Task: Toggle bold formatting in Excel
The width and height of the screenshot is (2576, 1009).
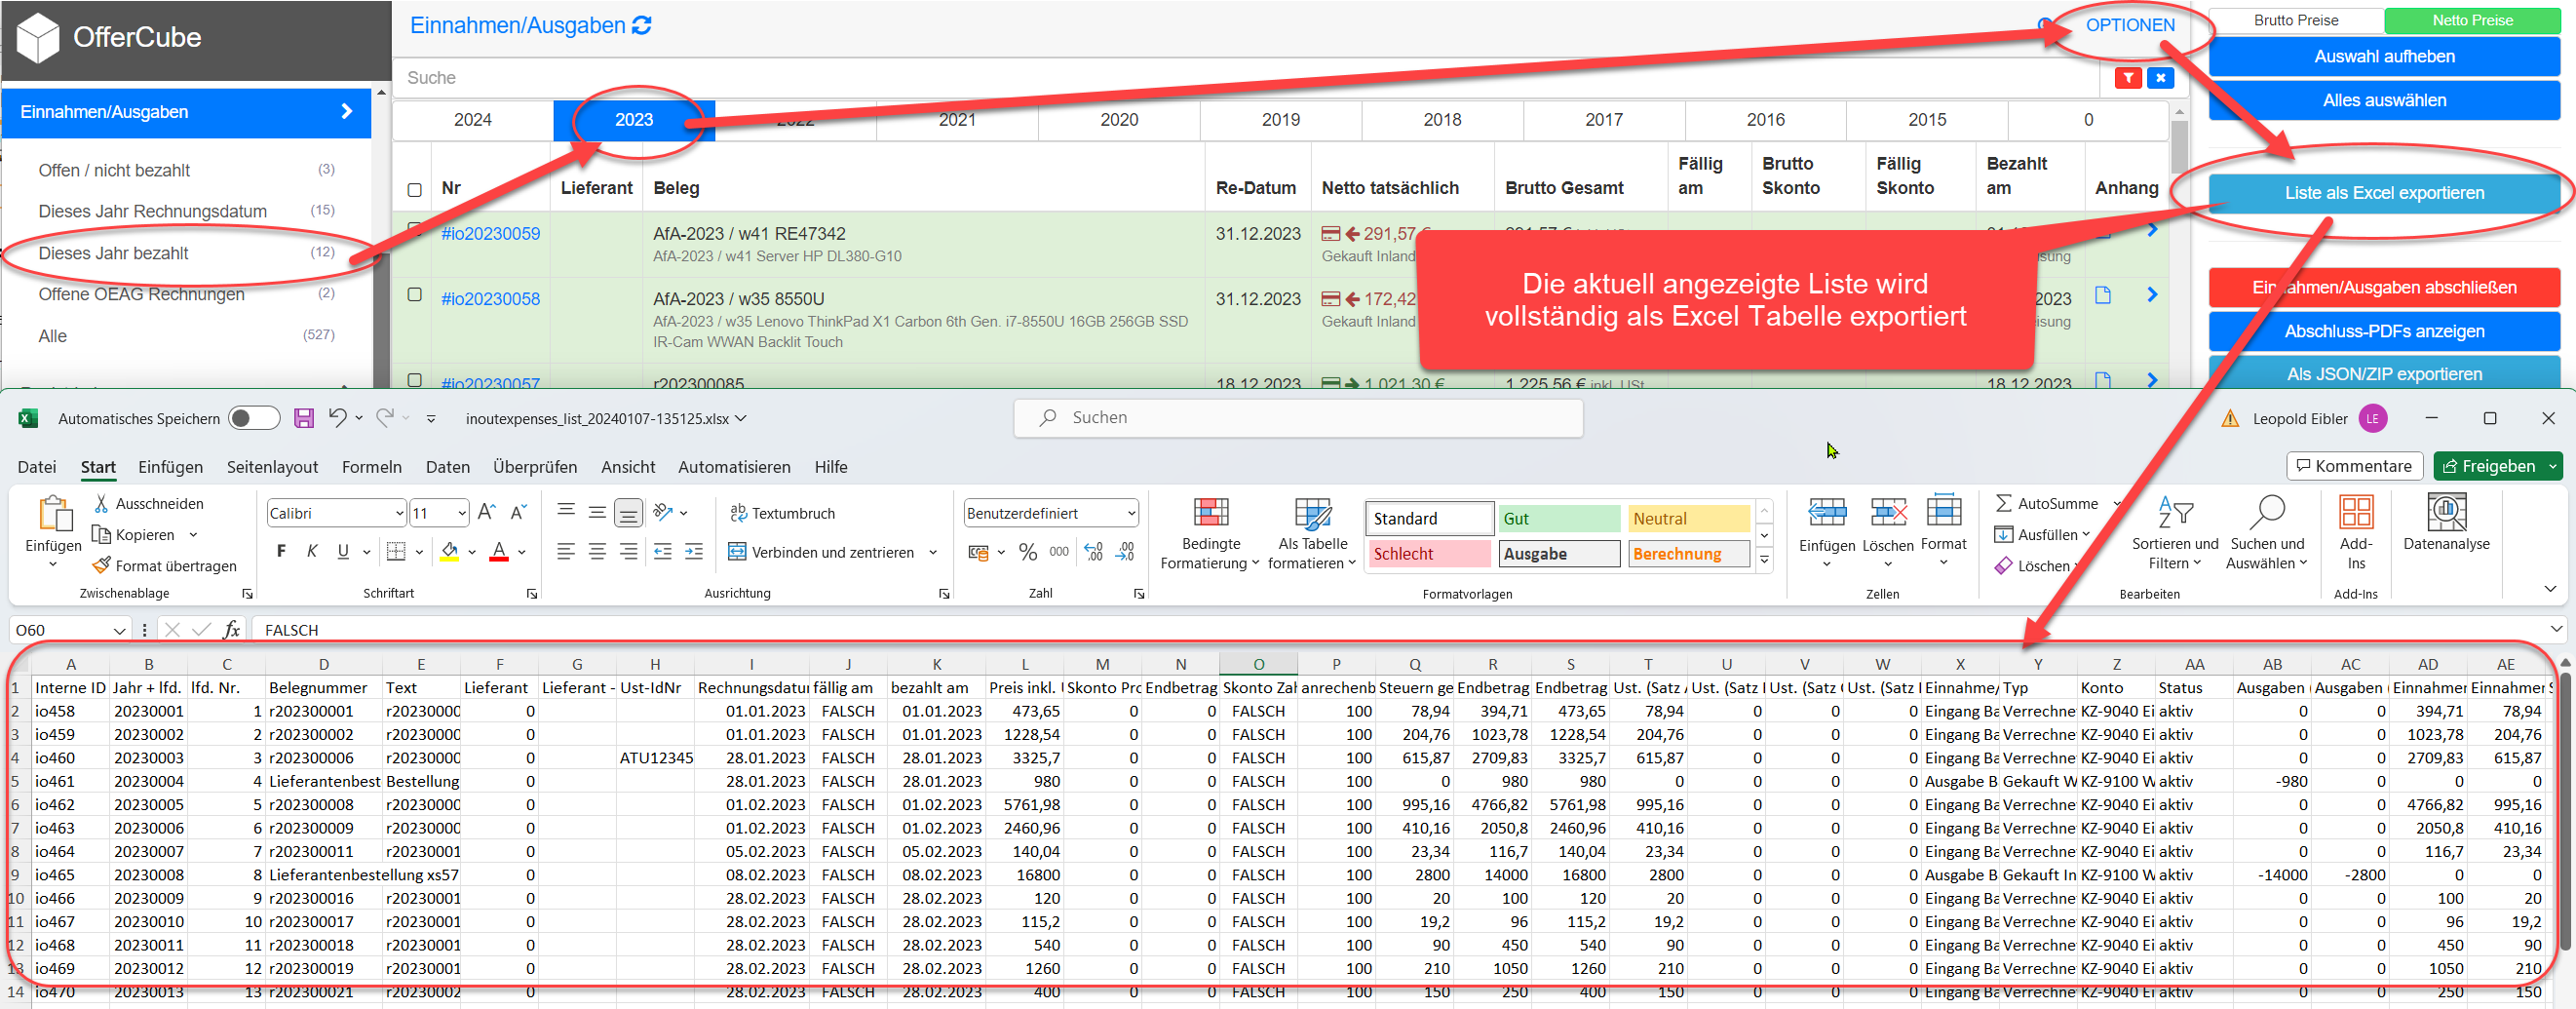Action: (281, 551)
